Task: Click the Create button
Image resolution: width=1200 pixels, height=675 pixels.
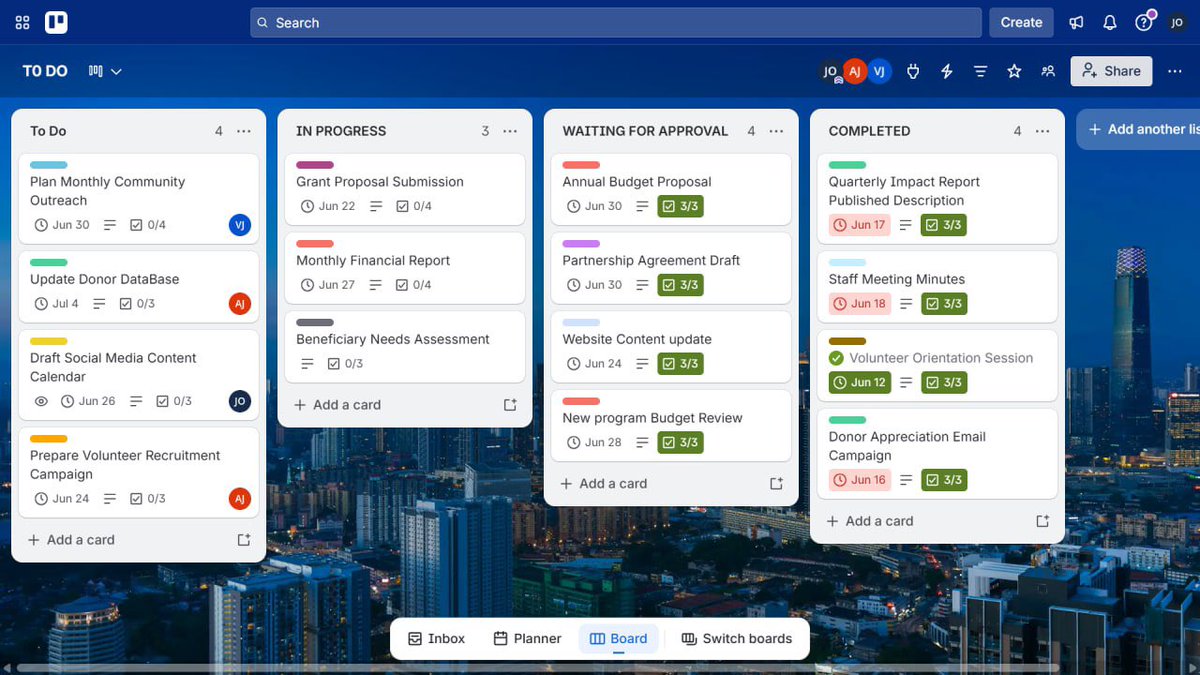Action: (x=1021, y=22)
